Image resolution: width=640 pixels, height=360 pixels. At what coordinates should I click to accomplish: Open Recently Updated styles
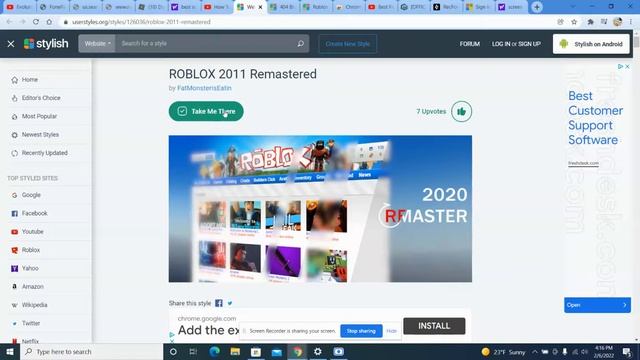tap(44, 153)
